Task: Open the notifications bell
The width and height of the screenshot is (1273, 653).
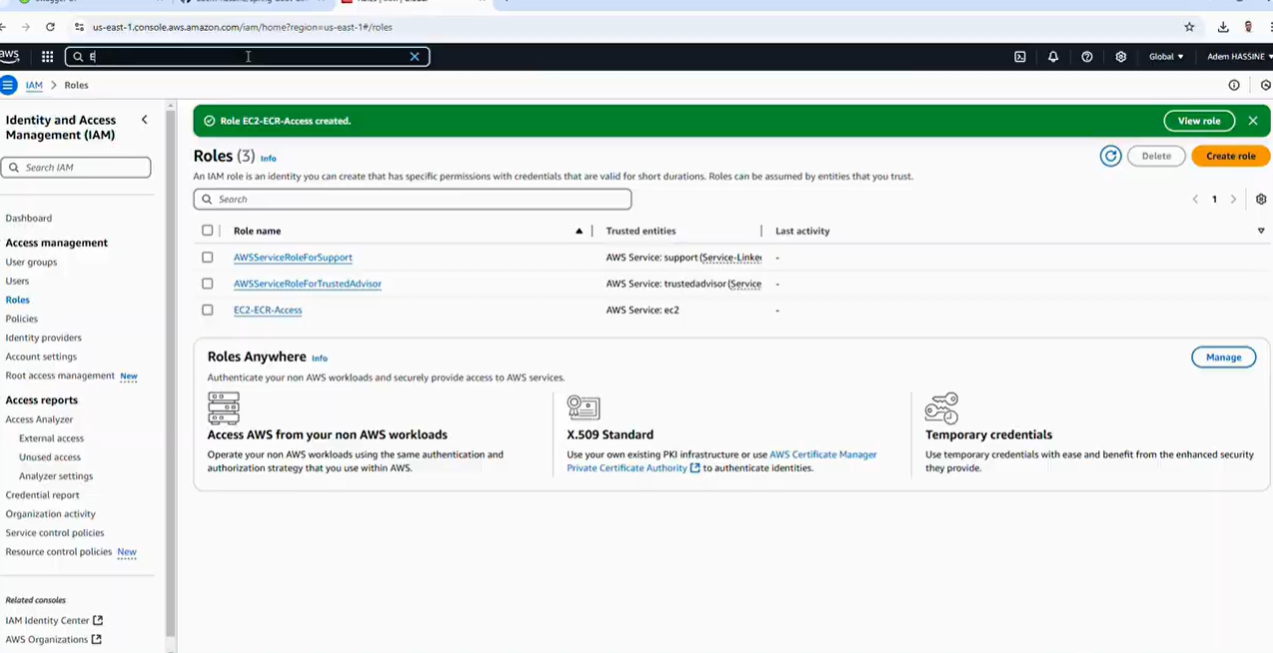Action: [1053, 57]
